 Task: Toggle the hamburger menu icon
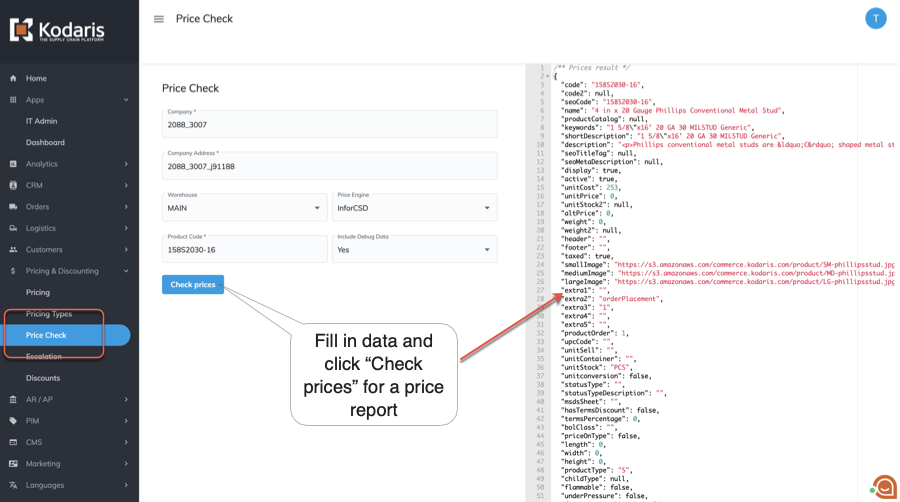pos(159,19)
